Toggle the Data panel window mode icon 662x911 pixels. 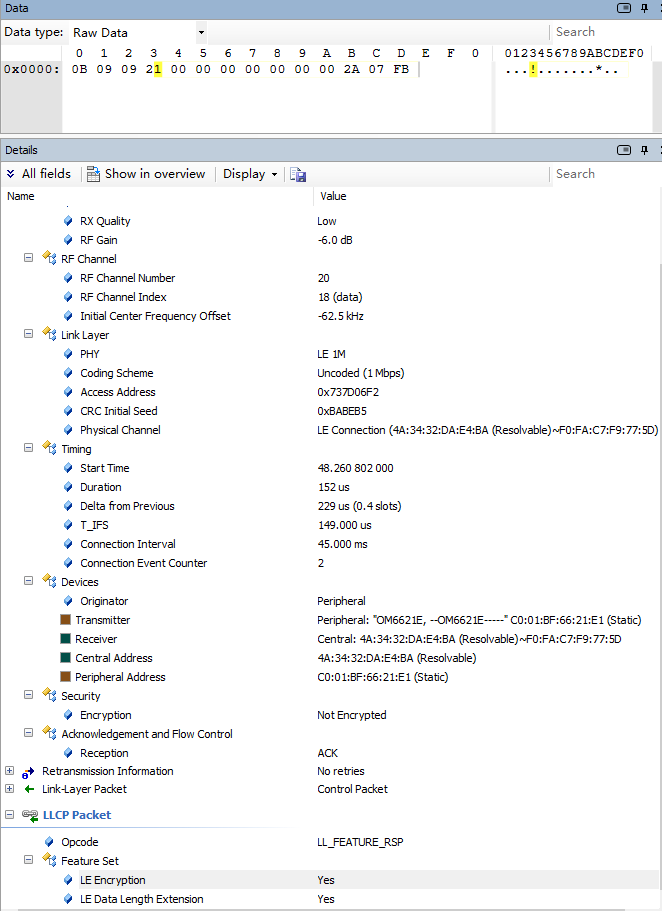click(x=624, y=8)
